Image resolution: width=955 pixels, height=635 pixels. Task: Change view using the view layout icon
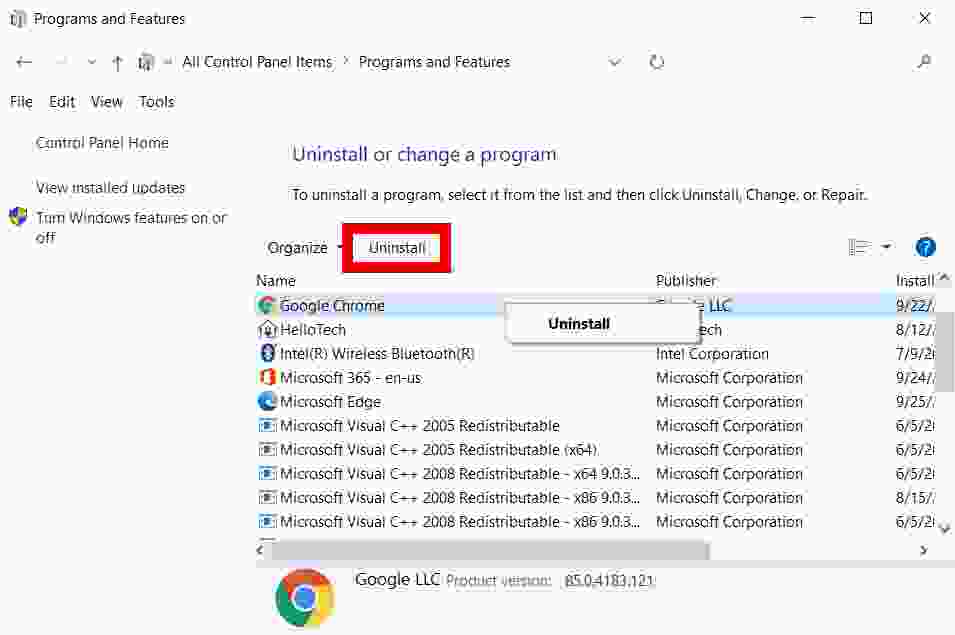(859, 247)
